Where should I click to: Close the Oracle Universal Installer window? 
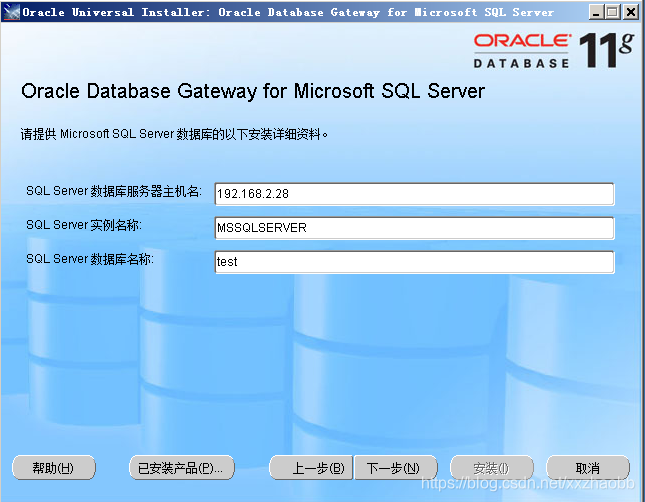pyautogui.click(x=630, y=12)
